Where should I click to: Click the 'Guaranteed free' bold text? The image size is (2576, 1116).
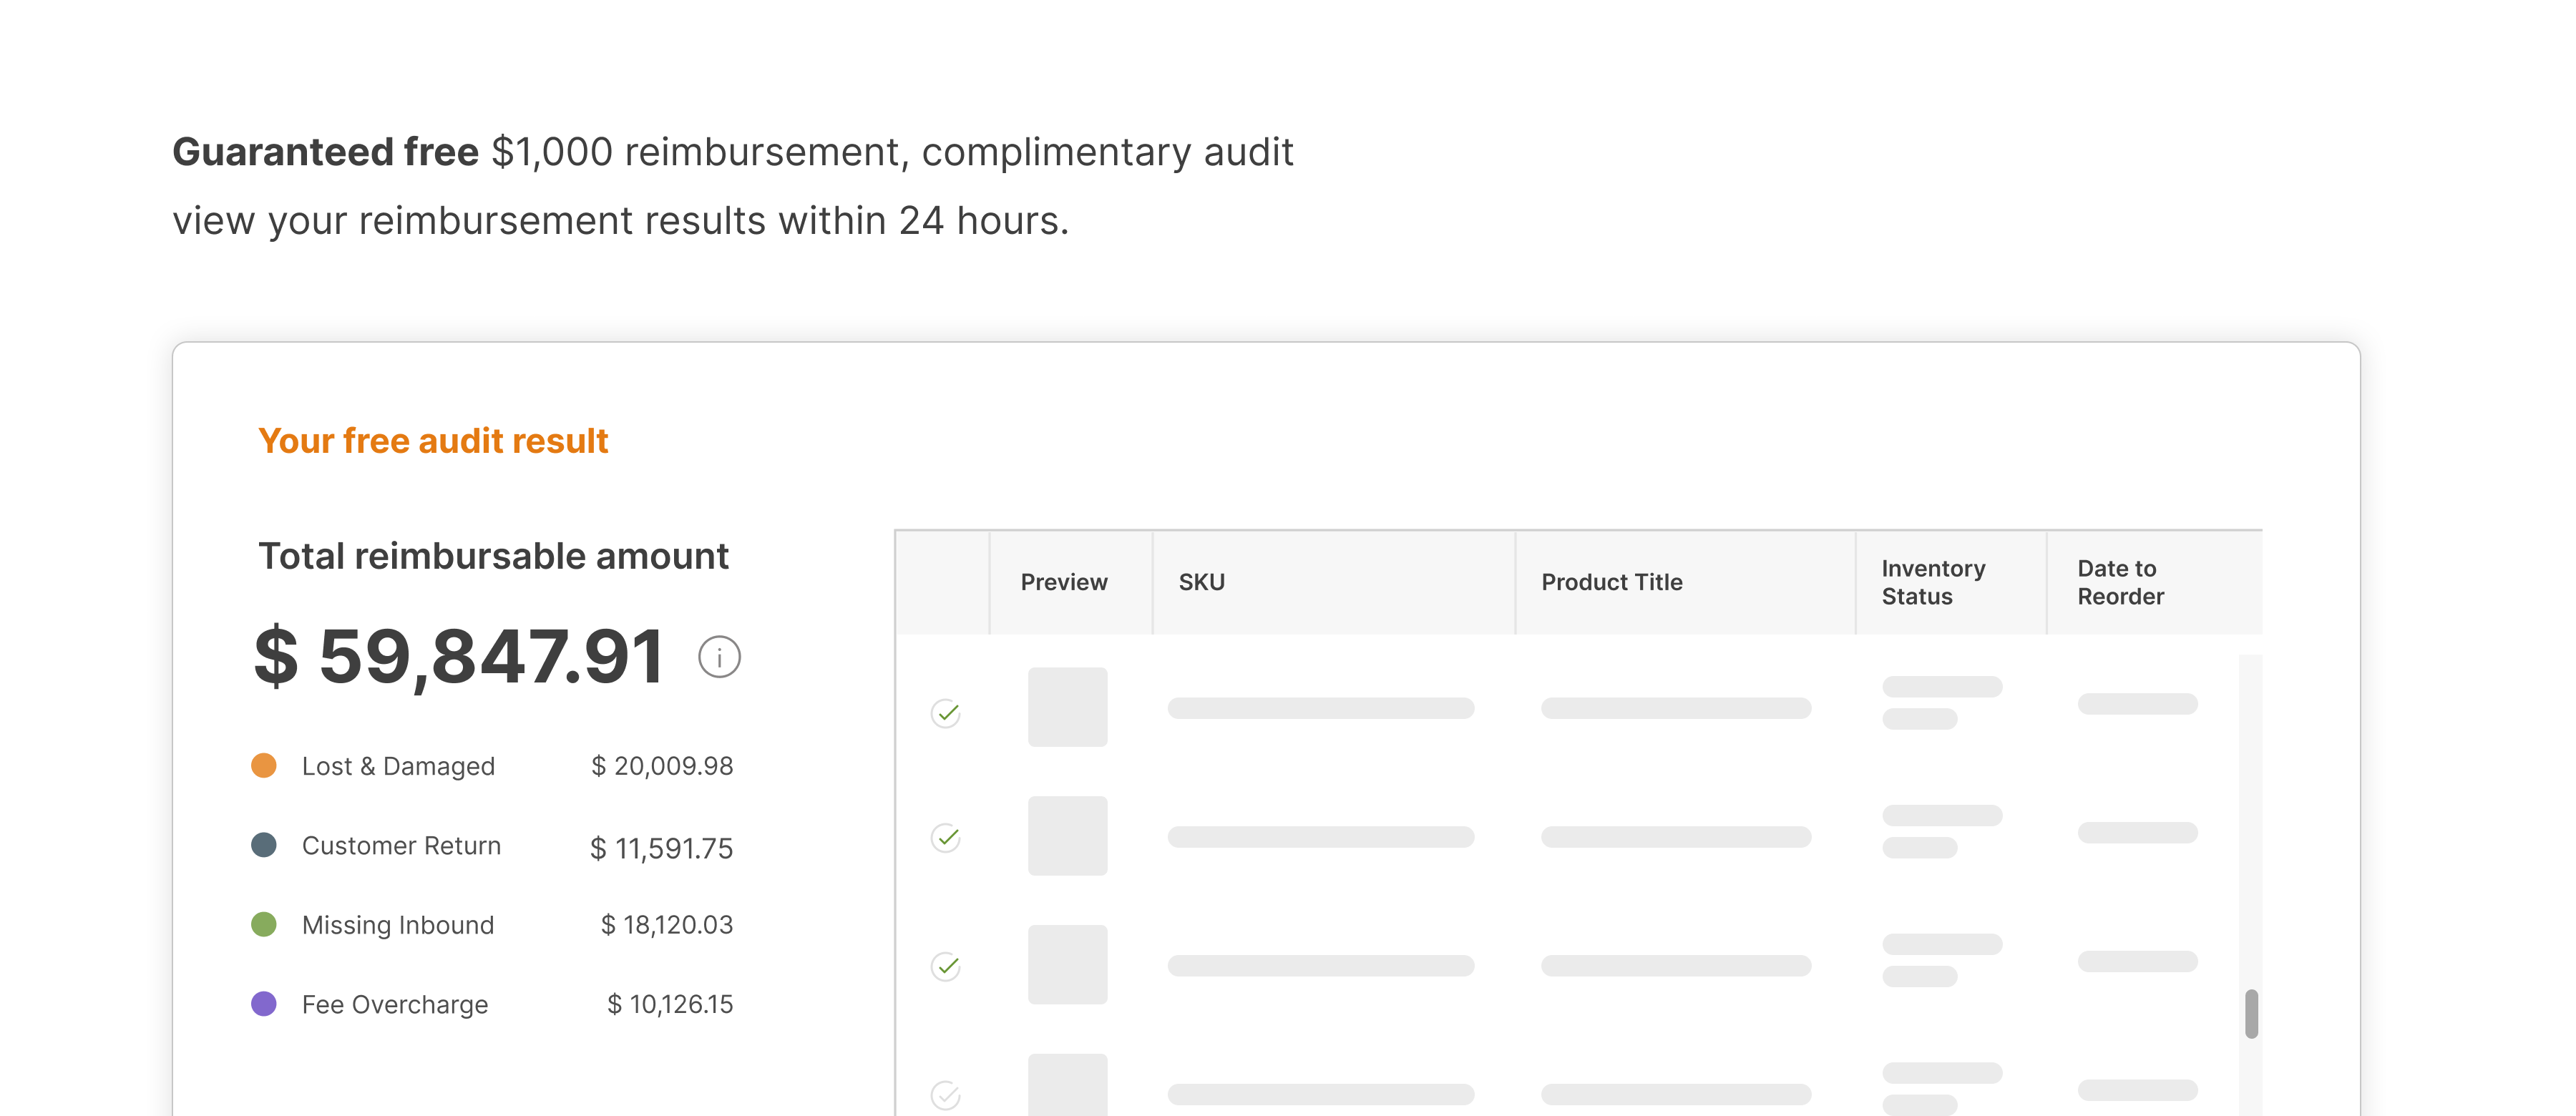[x=325, y=152]
